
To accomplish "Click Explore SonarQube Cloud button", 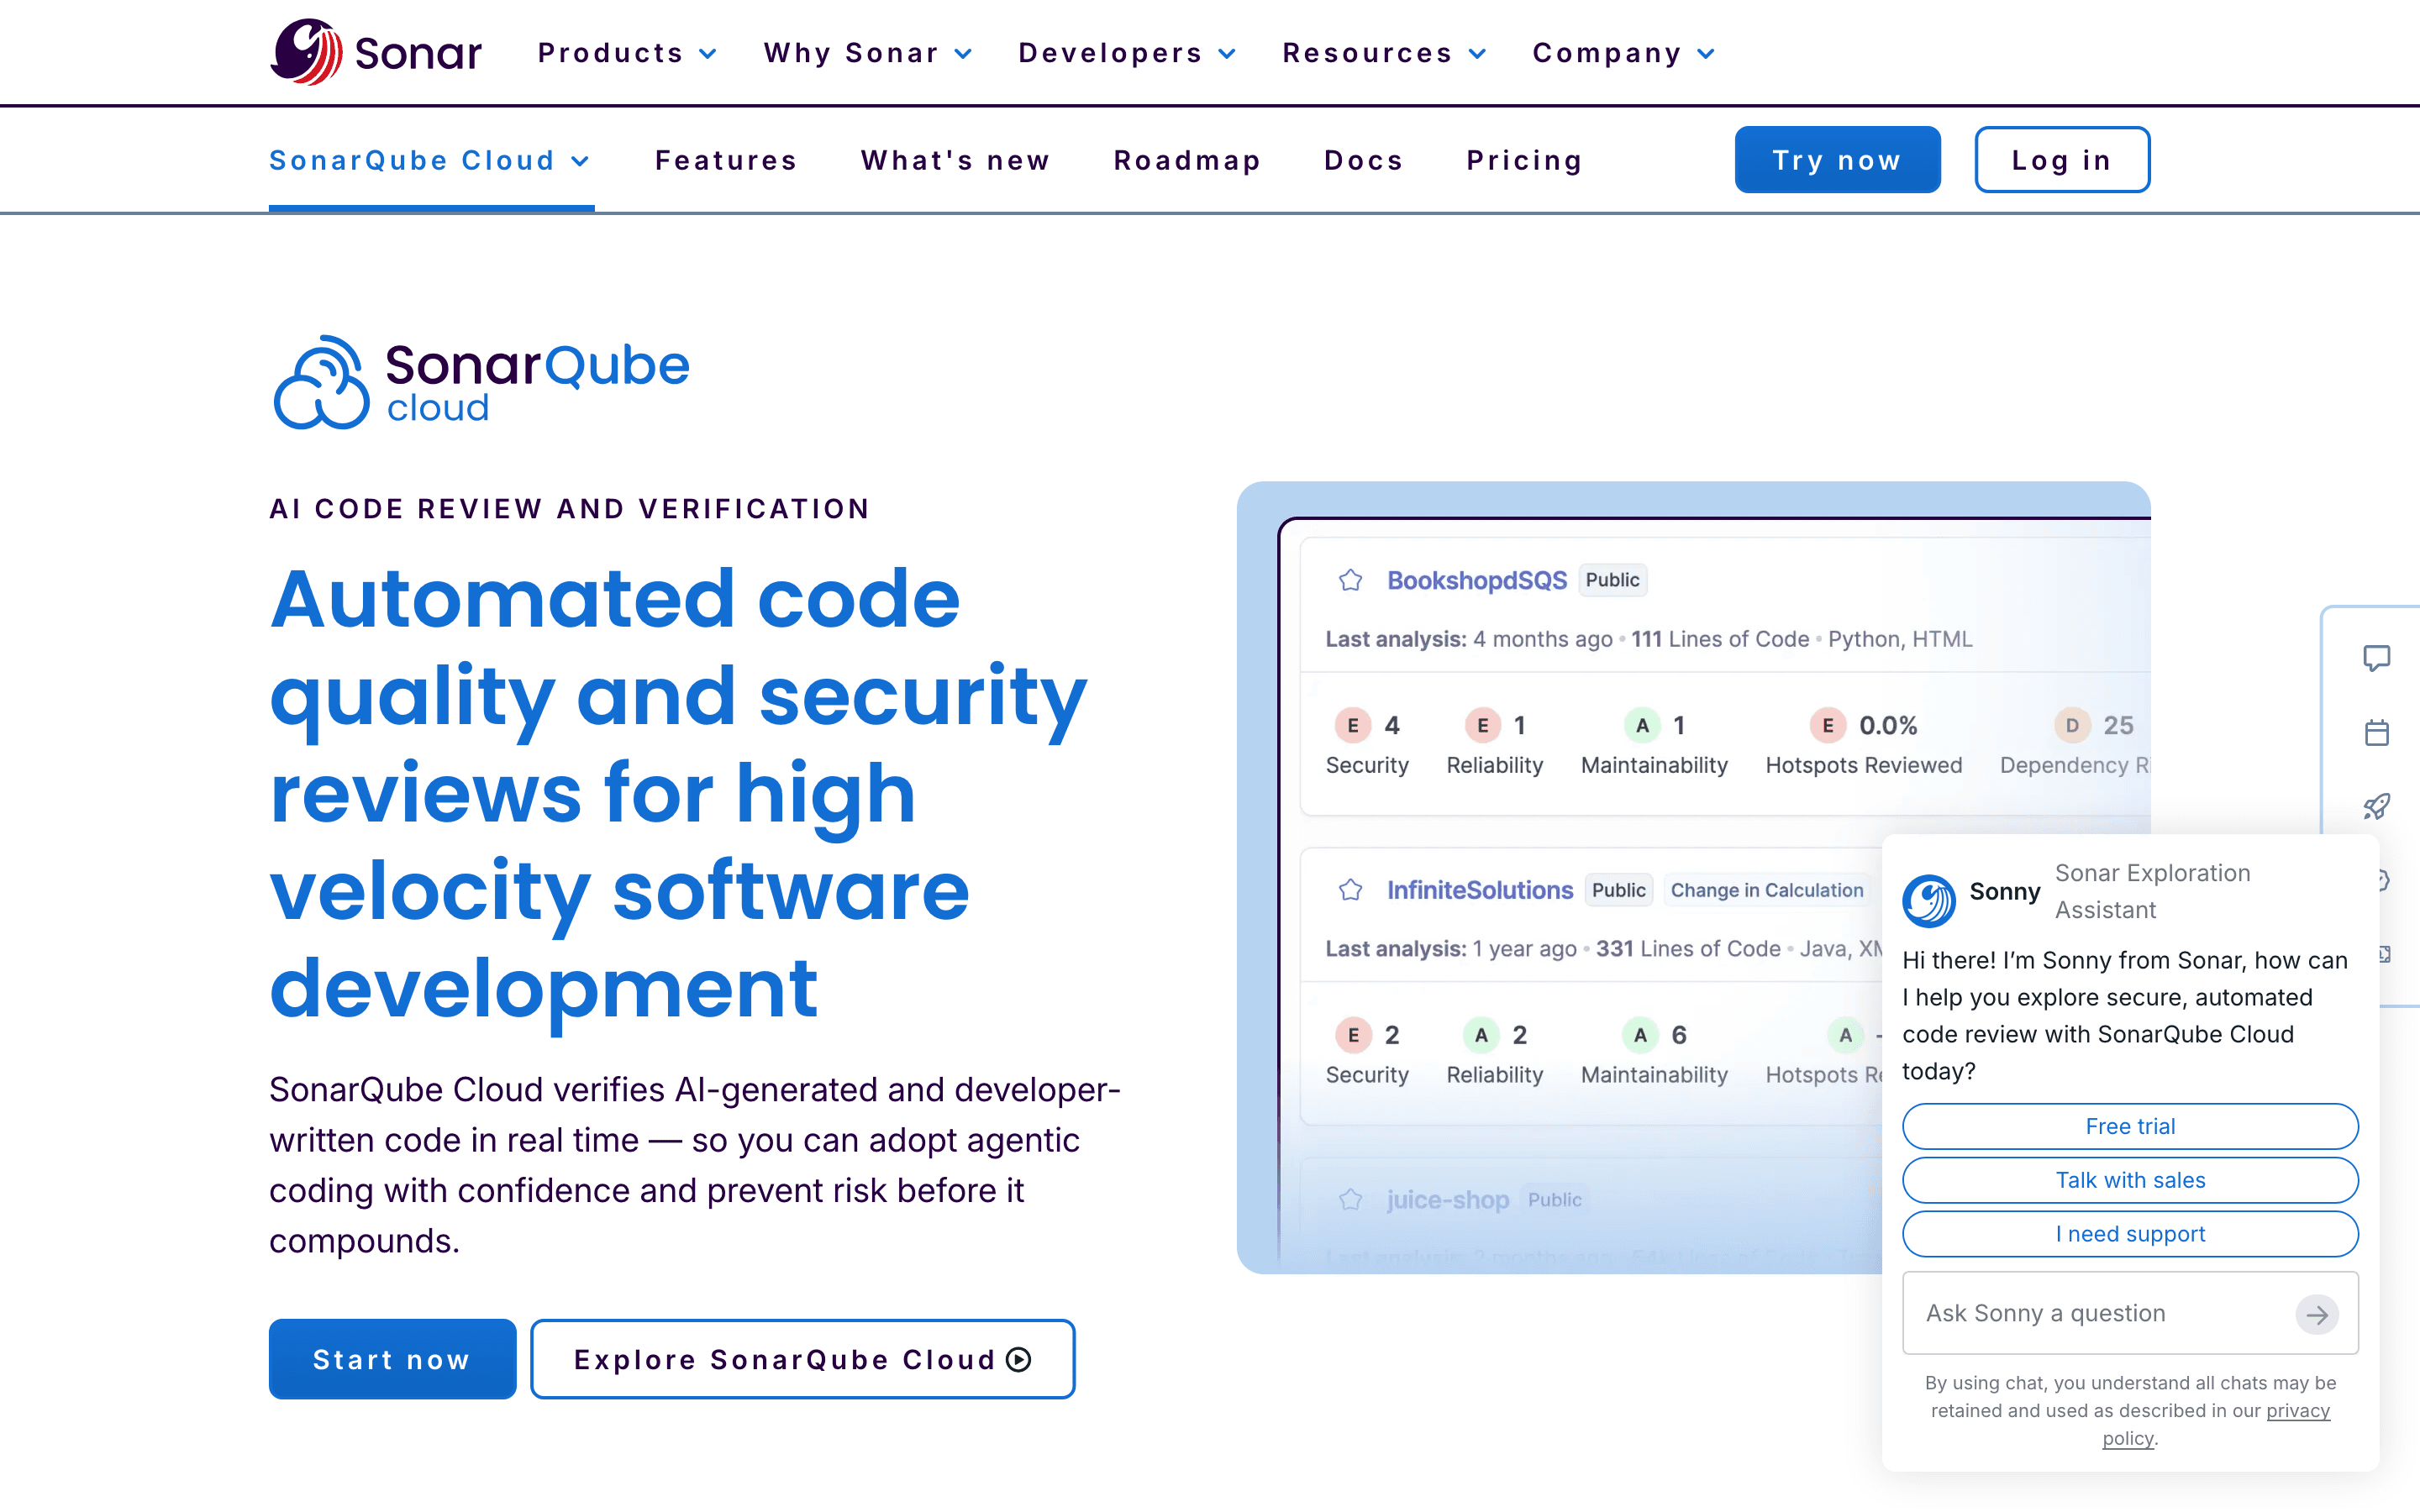I will click(x=802, y=1359).
